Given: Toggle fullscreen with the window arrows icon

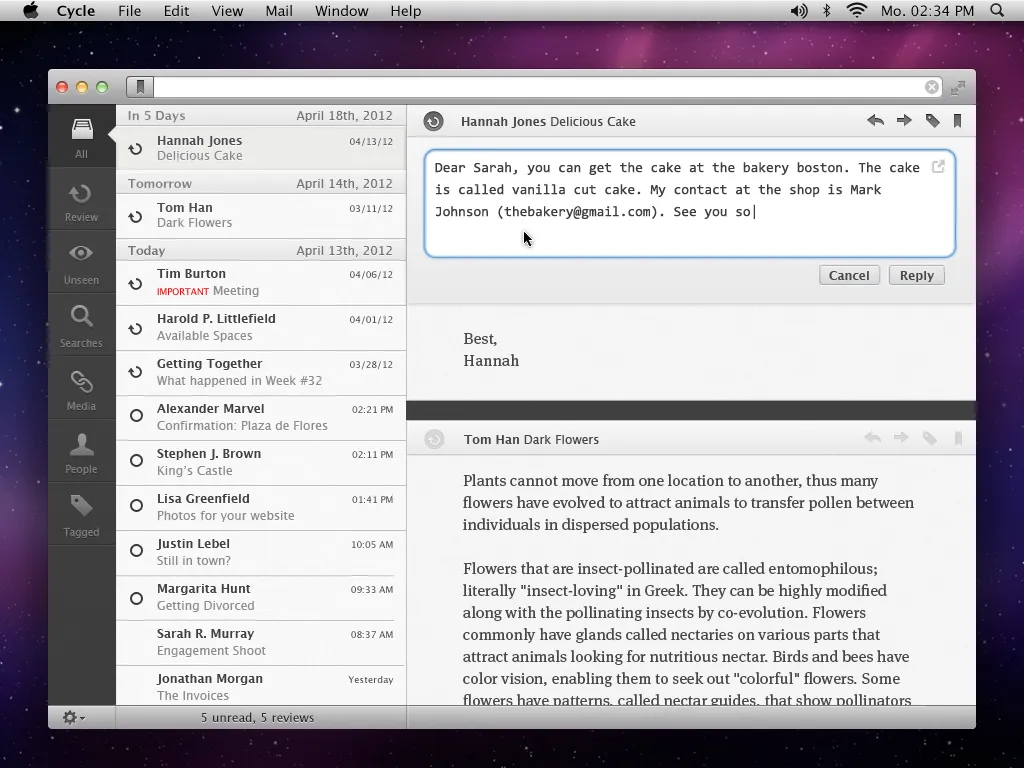Looking at the screenshot, I should tap(958, 88).
